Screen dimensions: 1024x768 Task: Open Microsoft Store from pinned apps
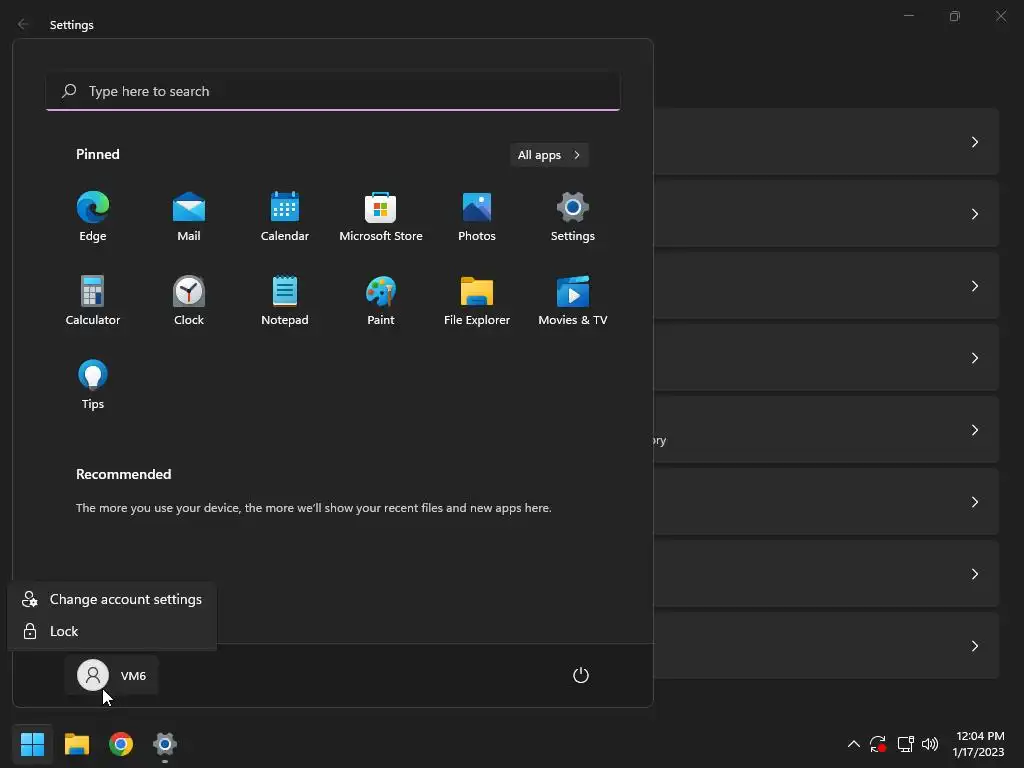coord(381,217)
